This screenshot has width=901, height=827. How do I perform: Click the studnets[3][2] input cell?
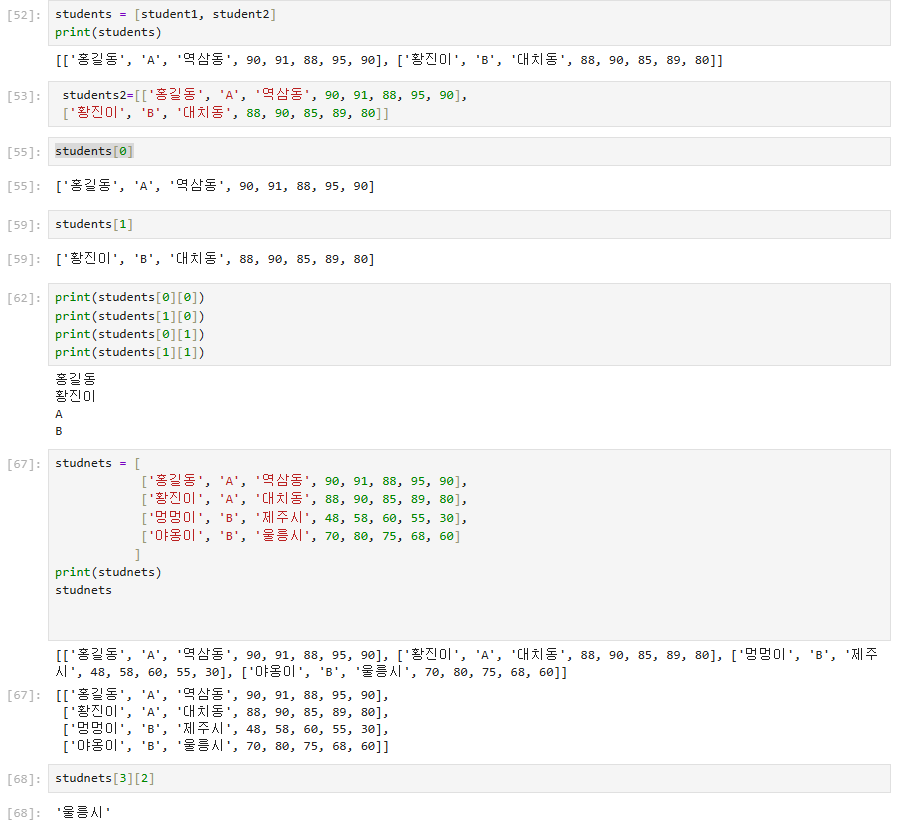[469, 778]
